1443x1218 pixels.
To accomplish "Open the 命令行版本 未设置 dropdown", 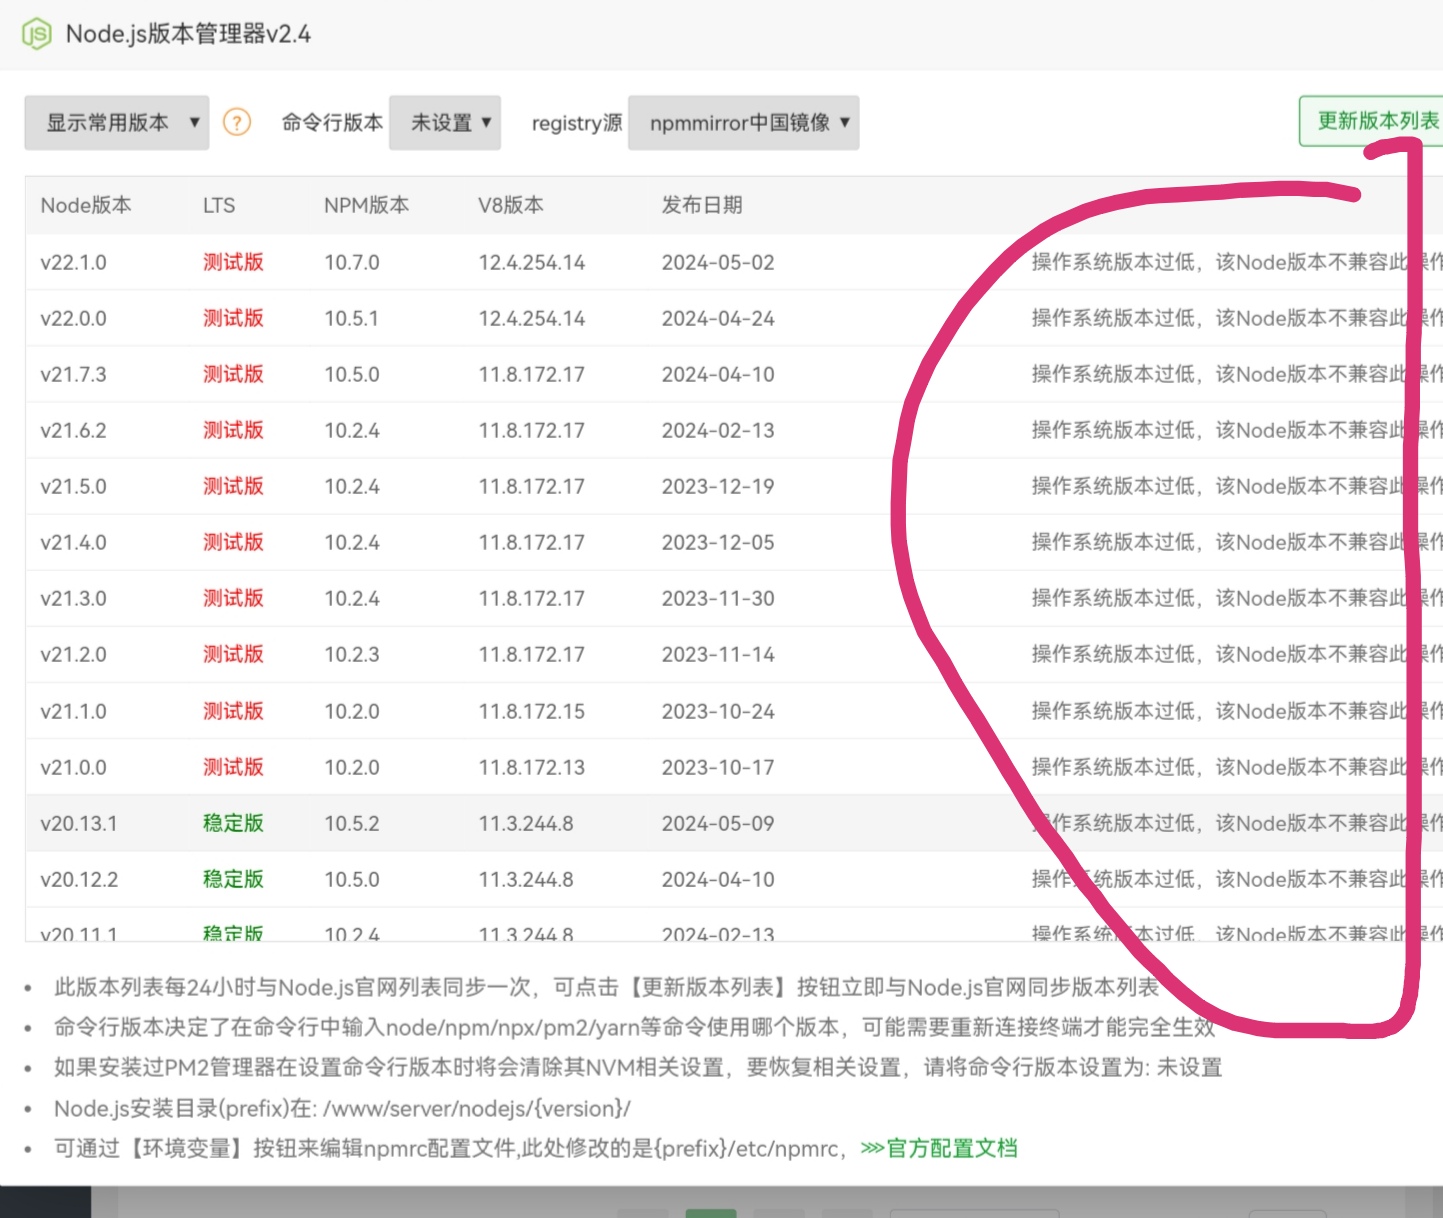I will pos(445,122).
